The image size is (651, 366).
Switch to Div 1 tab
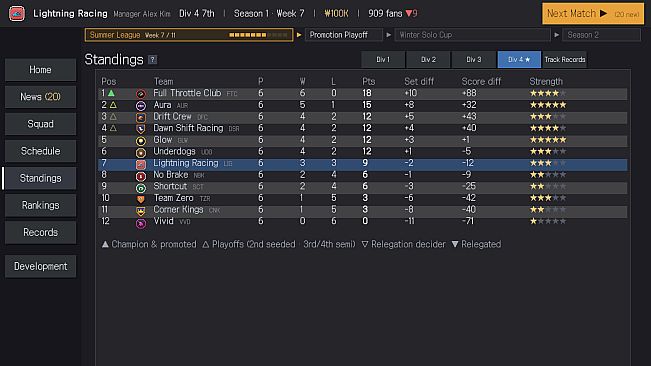(x=383, y=59)
